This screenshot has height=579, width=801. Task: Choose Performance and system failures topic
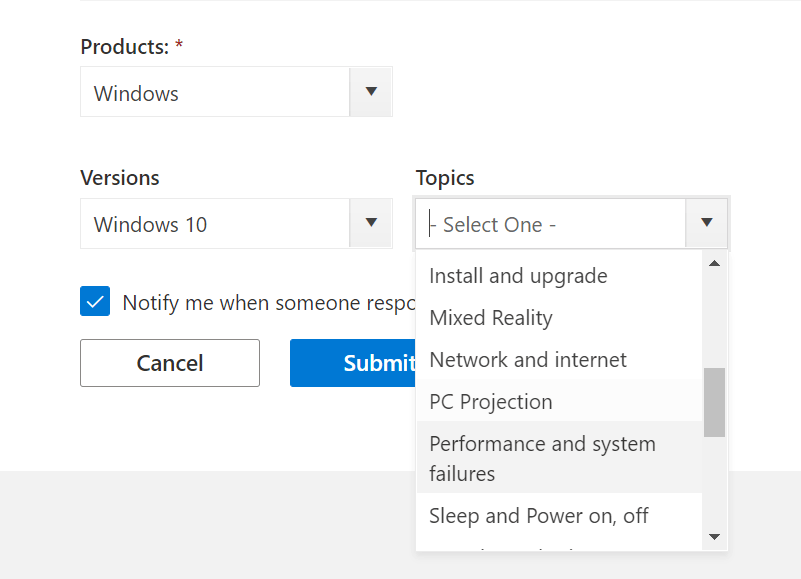click(x=559, y=458)
